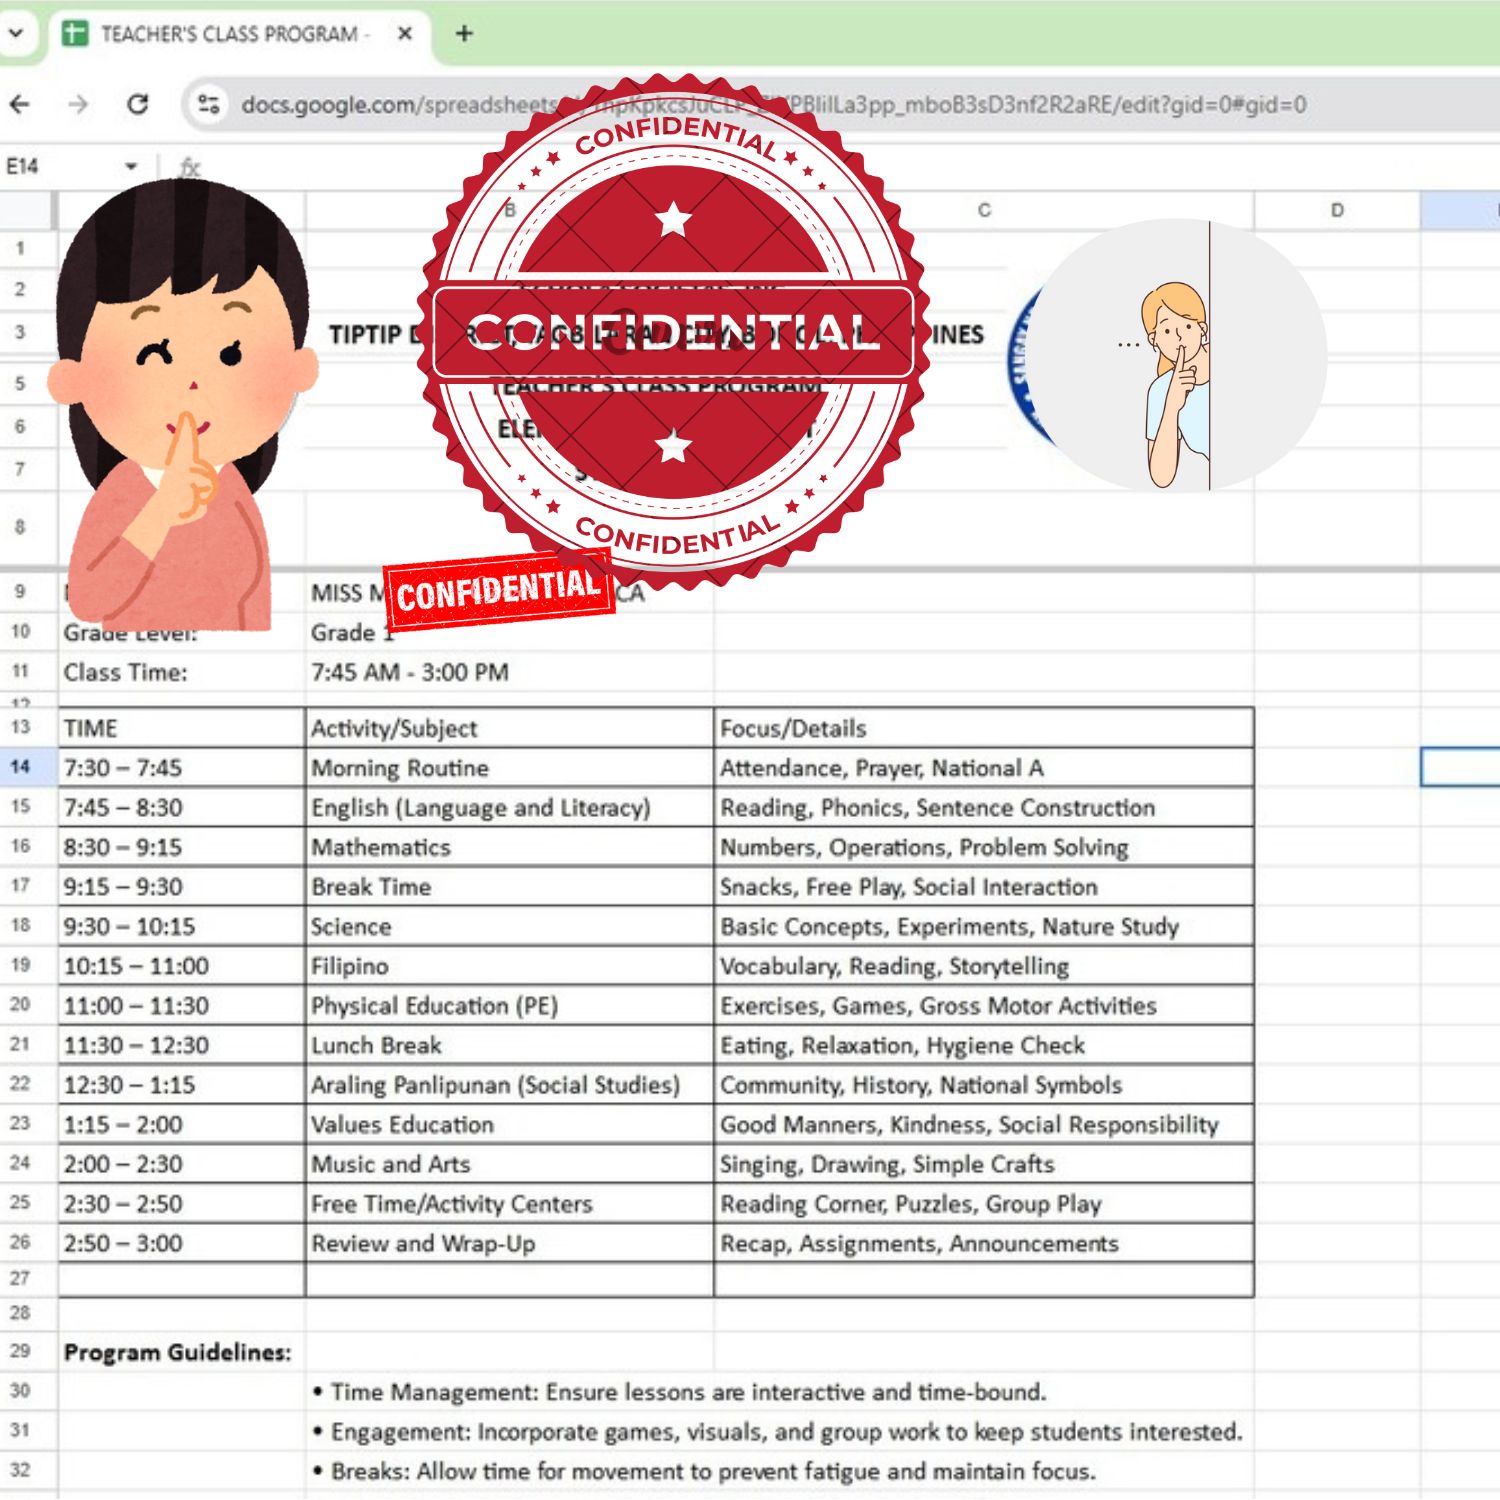Click the "8:30 – 9:15" time cell
This screenshot has height=1500, width=1500.
(181, 847)
